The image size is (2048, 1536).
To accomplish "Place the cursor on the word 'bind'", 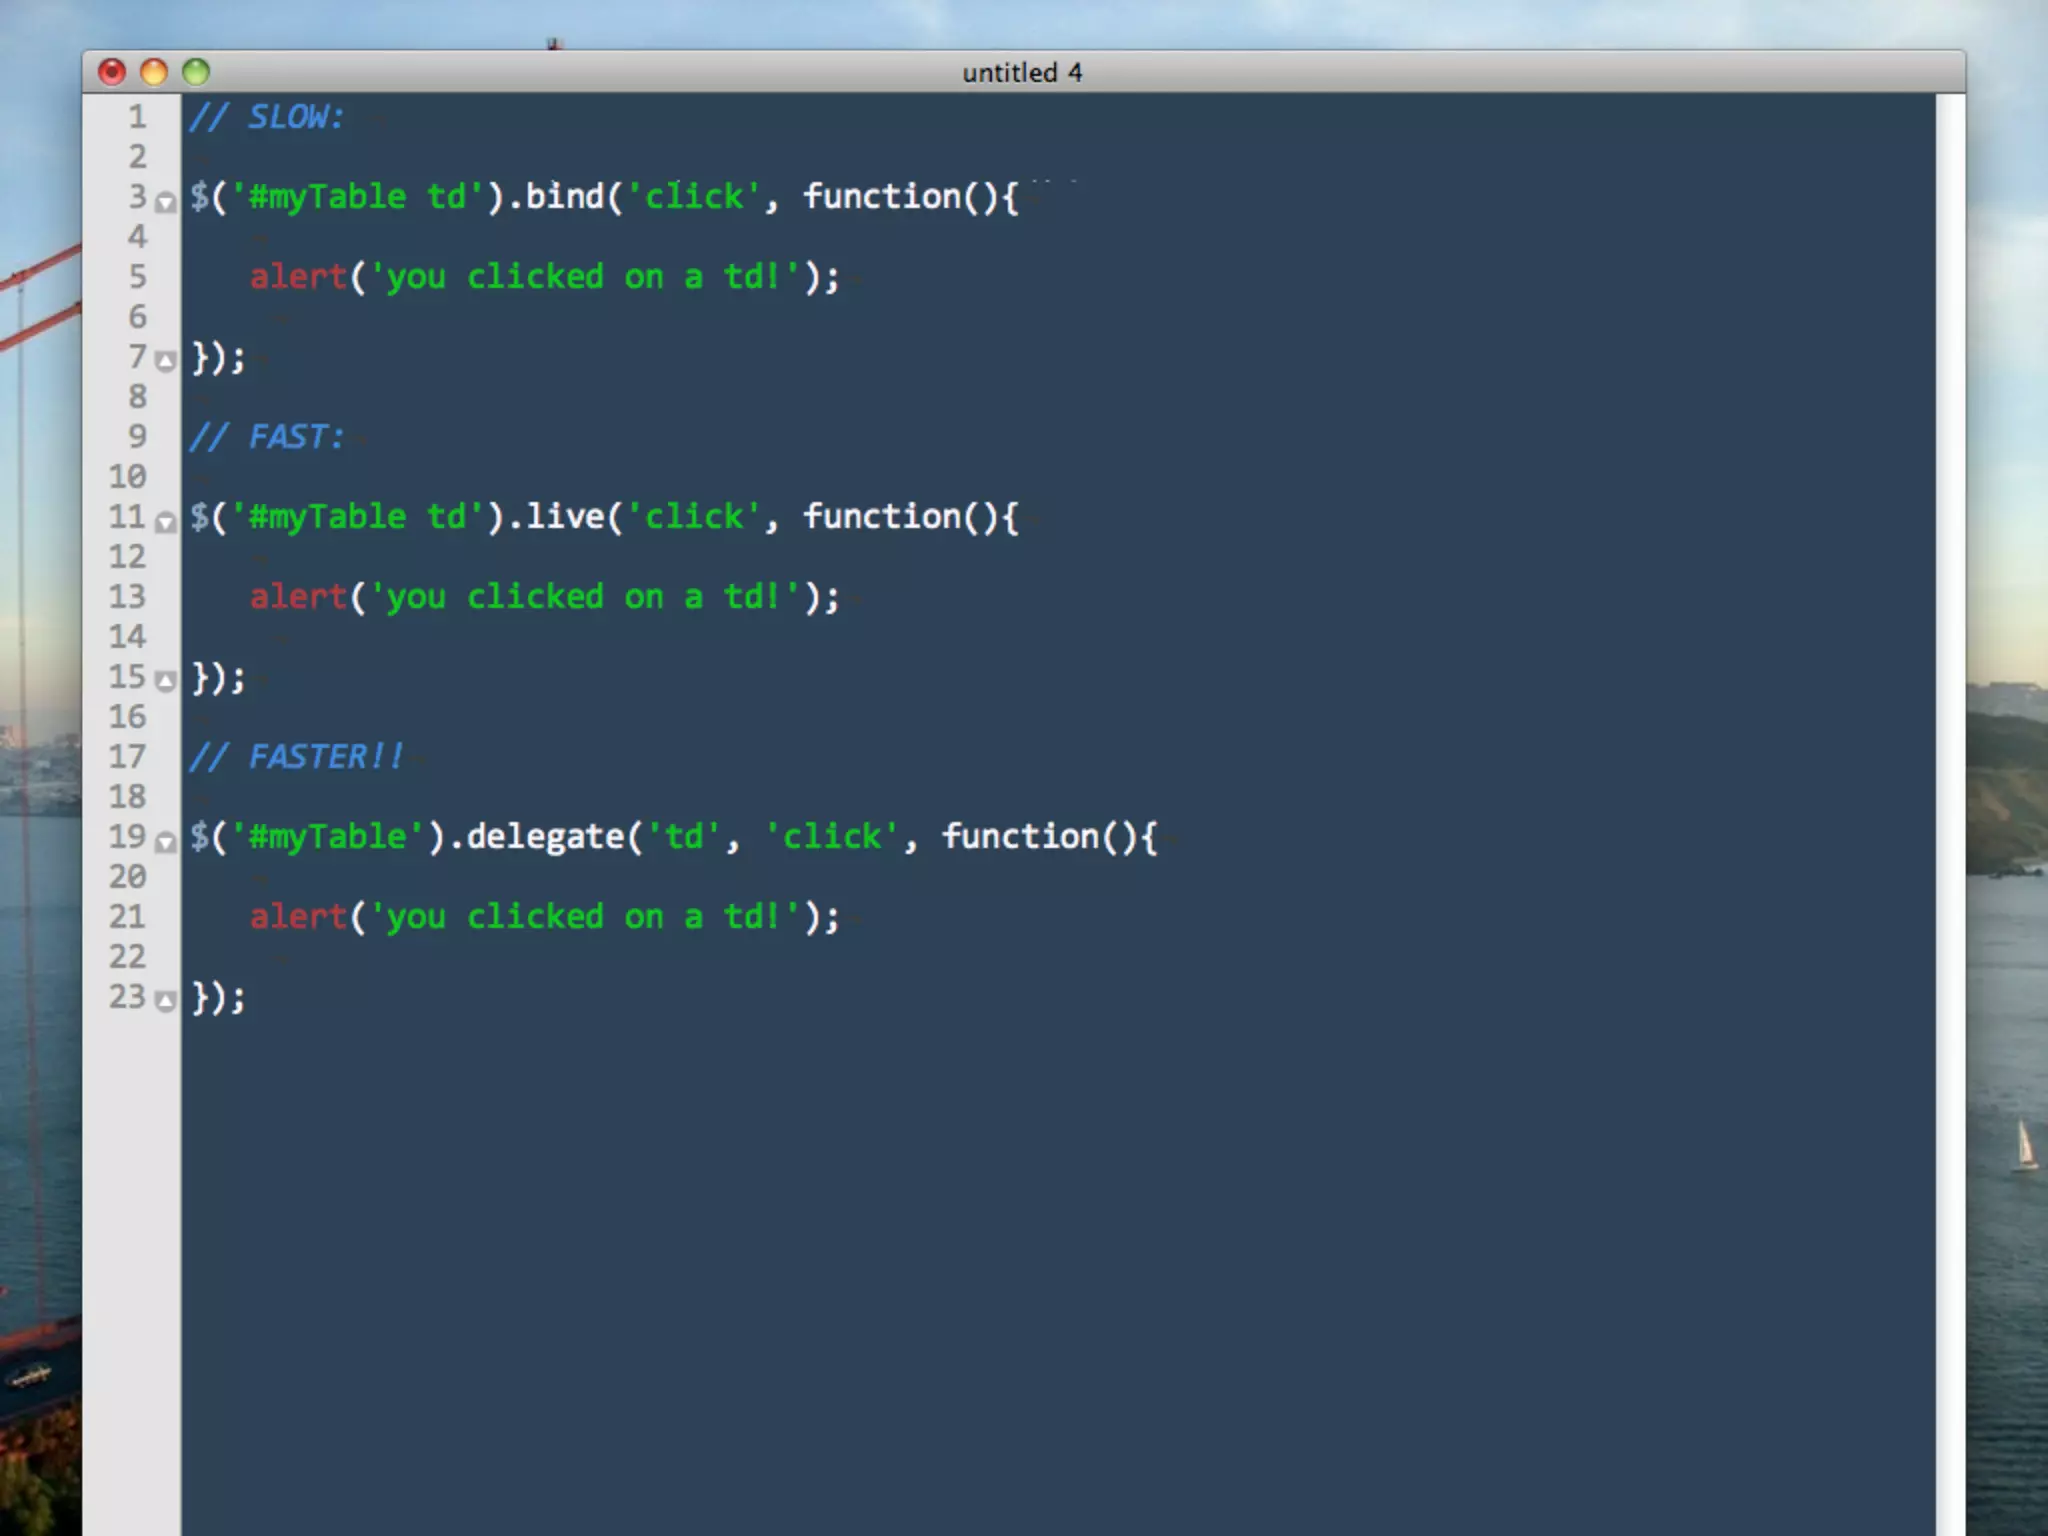I will pyautogui.click(x=565, y=197).
